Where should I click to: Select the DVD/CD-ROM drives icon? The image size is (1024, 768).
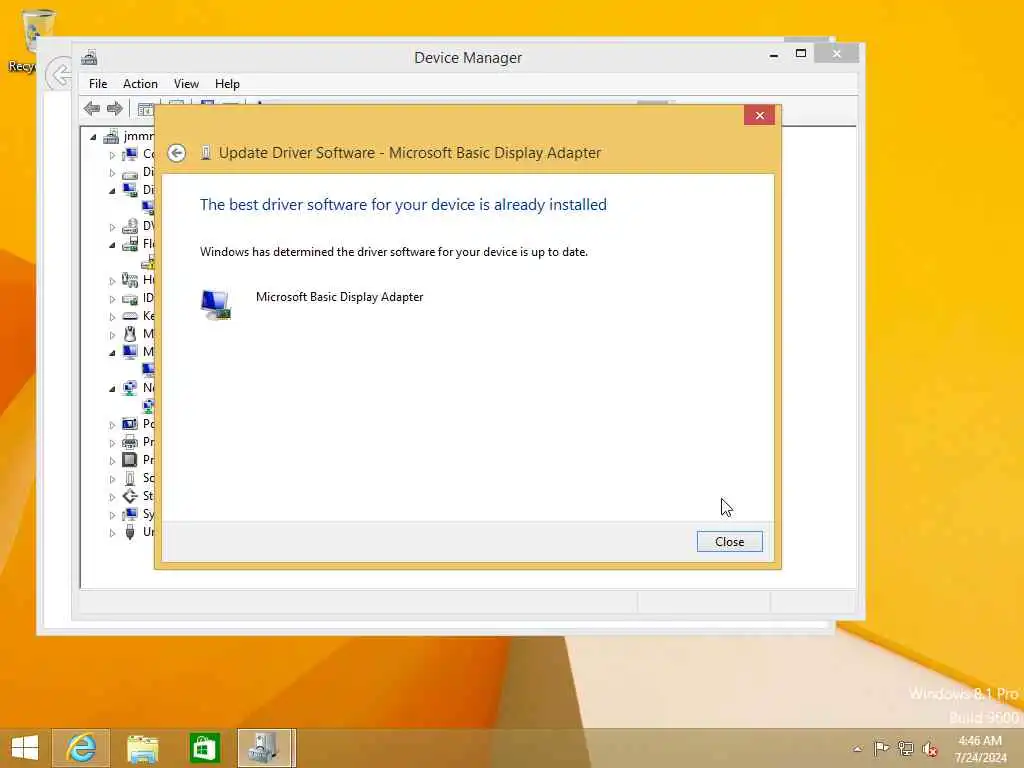tap(130, 226)
